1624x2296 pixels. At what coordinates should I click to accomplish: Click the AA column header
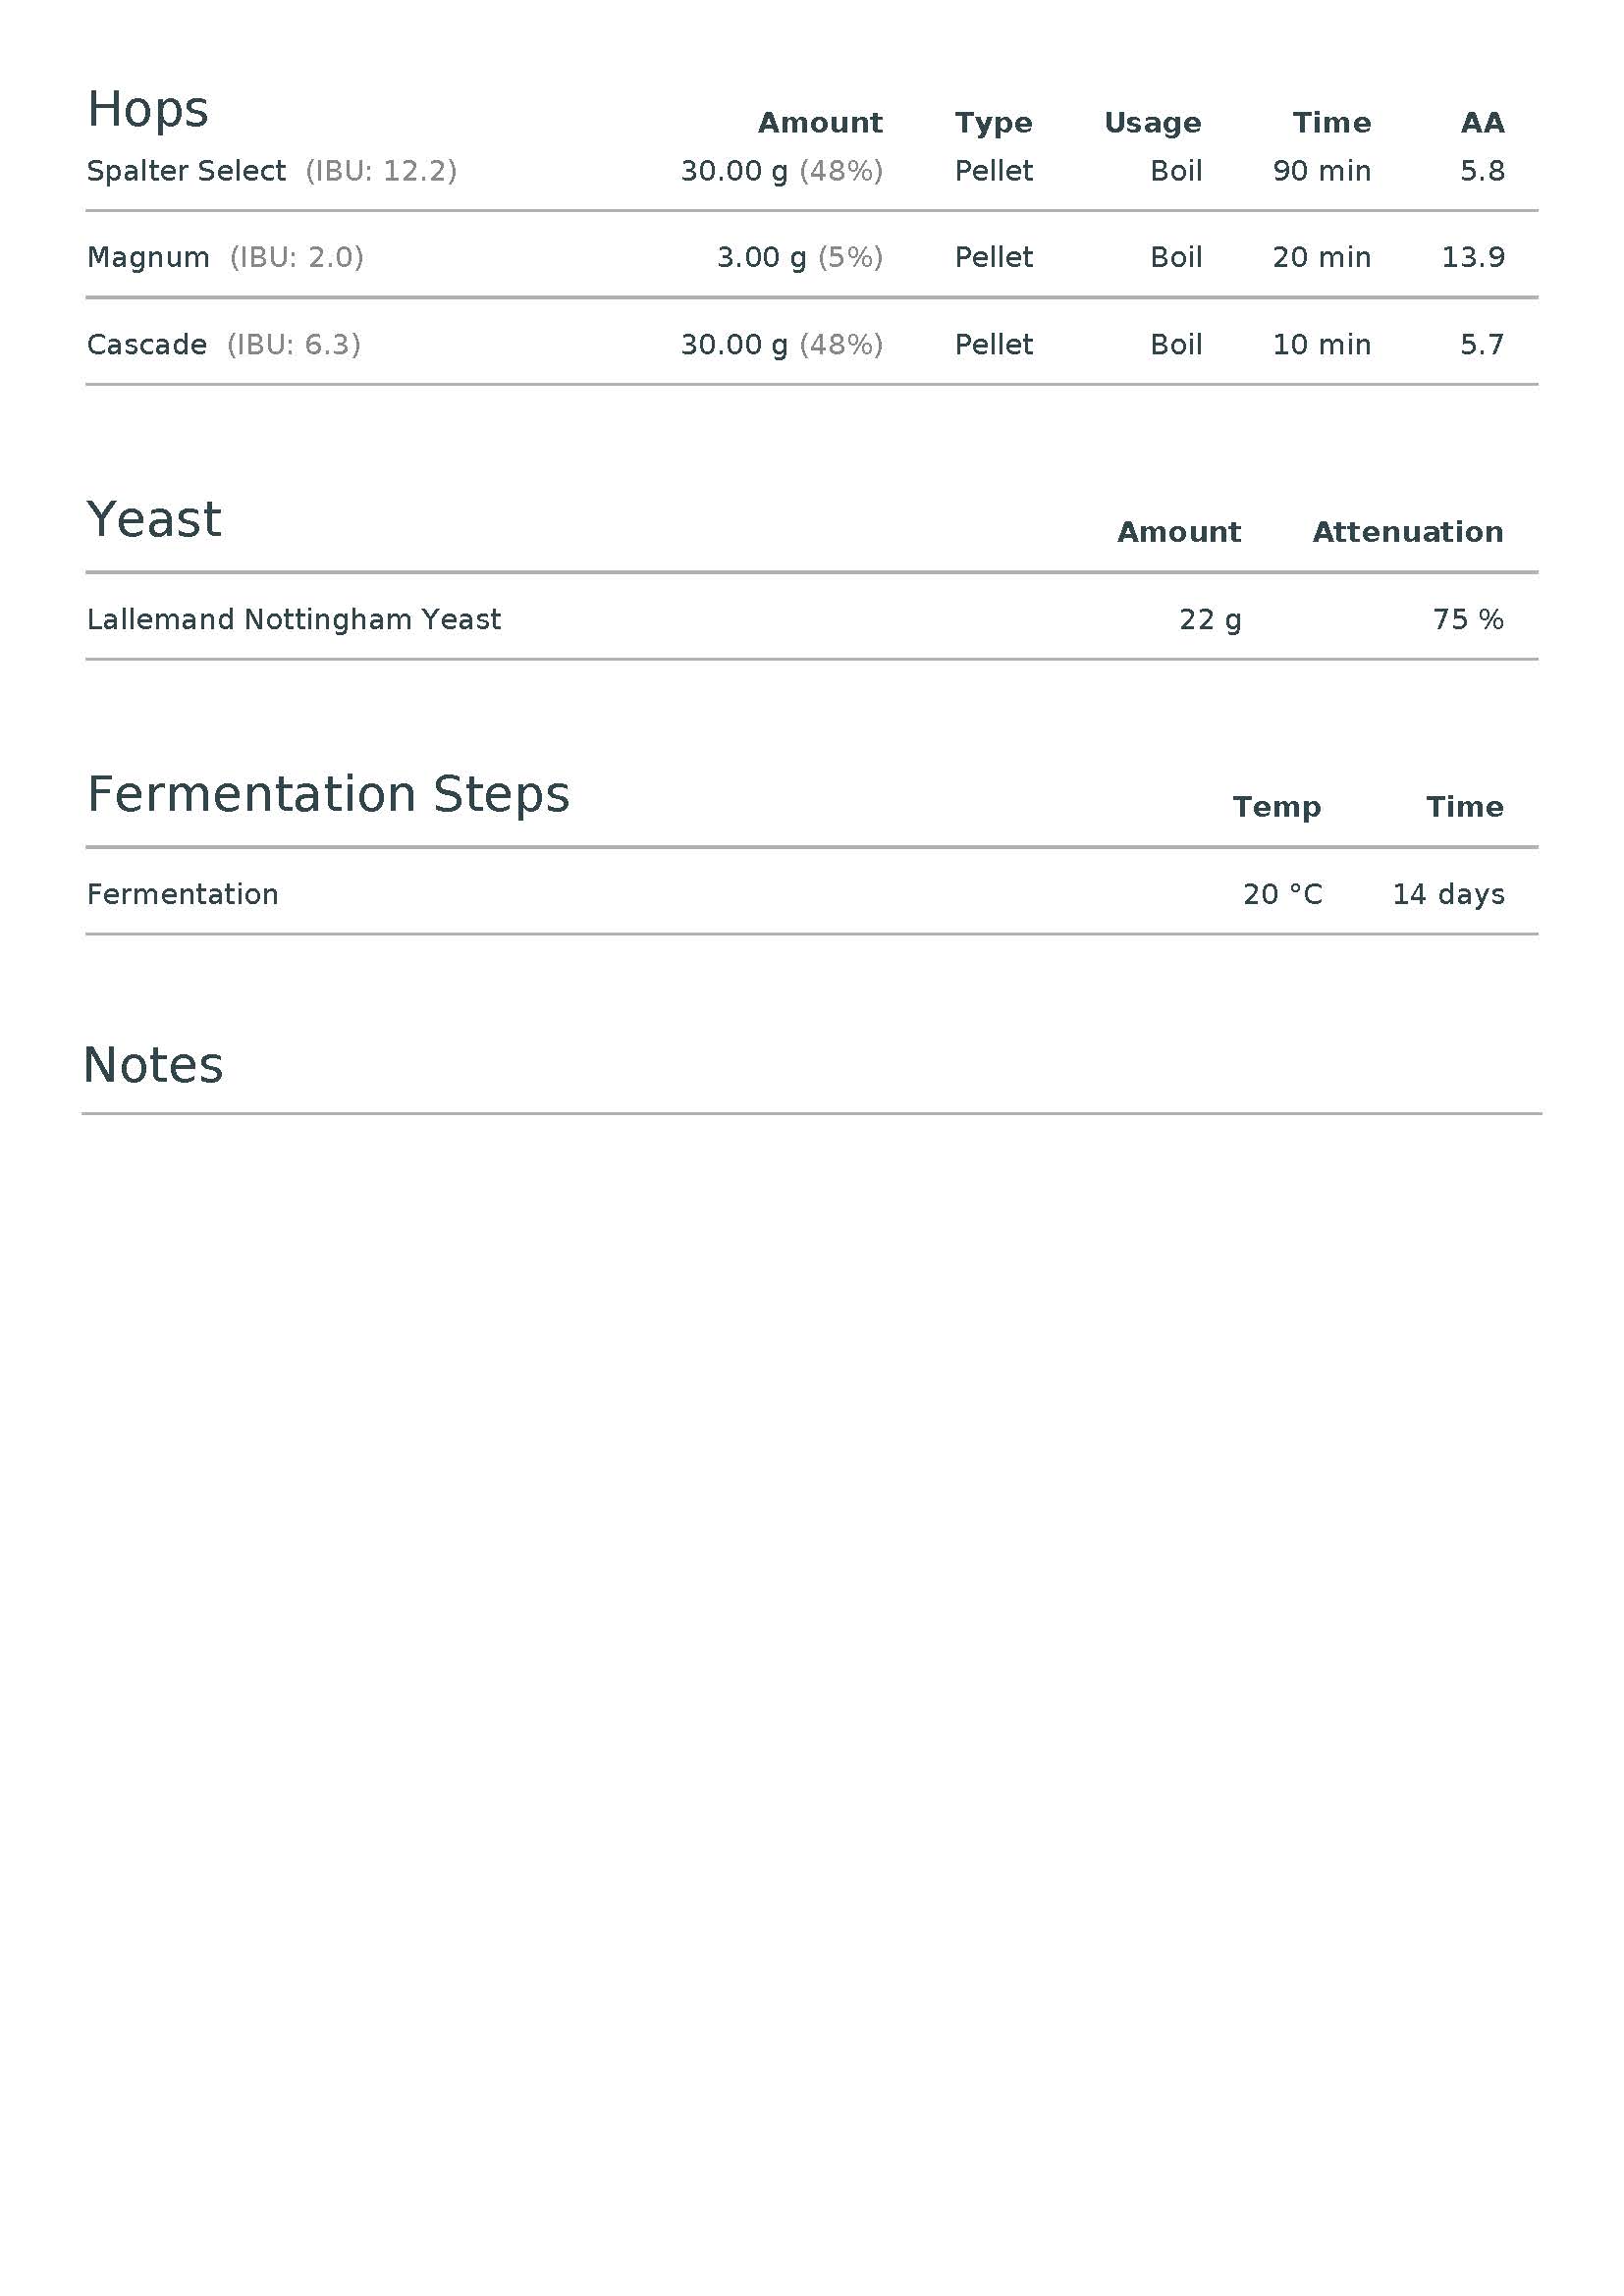[x=1482, y=123]
